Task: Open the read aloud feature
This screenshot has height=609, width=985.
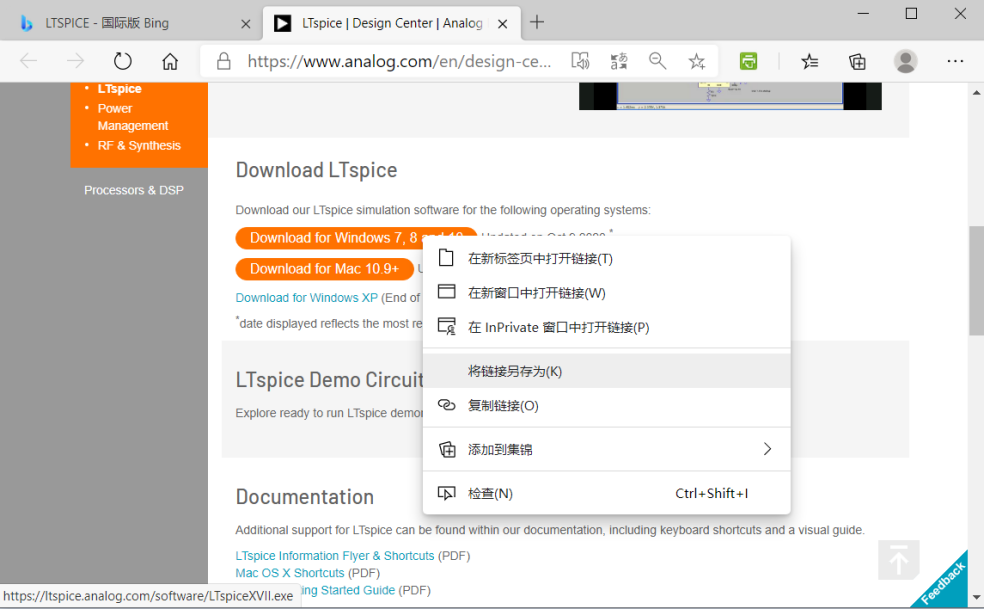Action: [x=580, y=61]
